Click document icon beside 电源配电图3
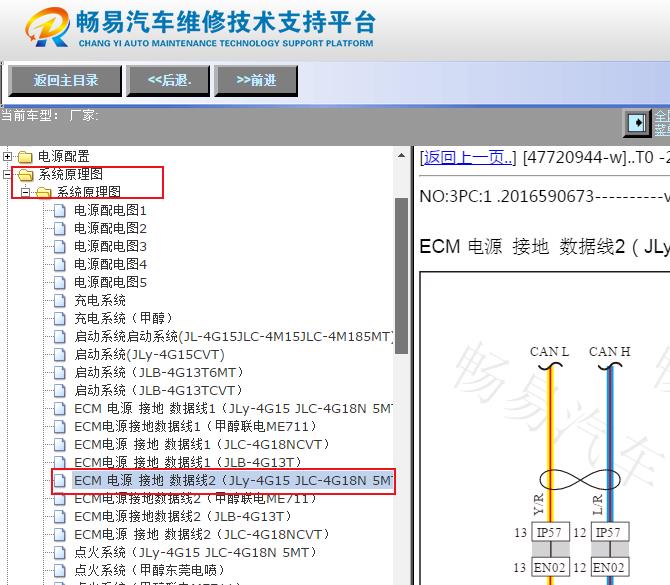The height and width of the screenshot is (585, 670). 60,246
